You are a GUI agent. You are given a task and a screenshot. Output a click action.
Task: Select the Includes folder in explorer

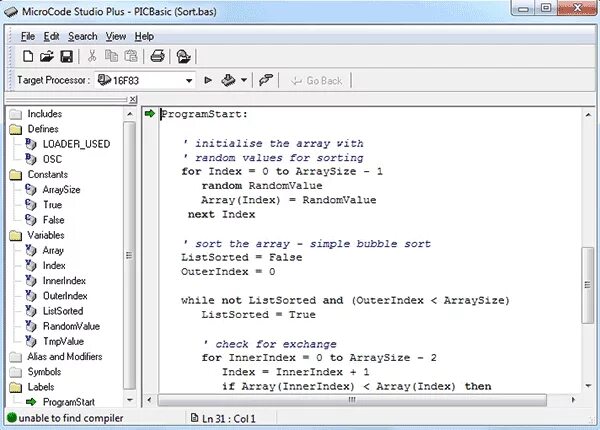pos(35,114)
